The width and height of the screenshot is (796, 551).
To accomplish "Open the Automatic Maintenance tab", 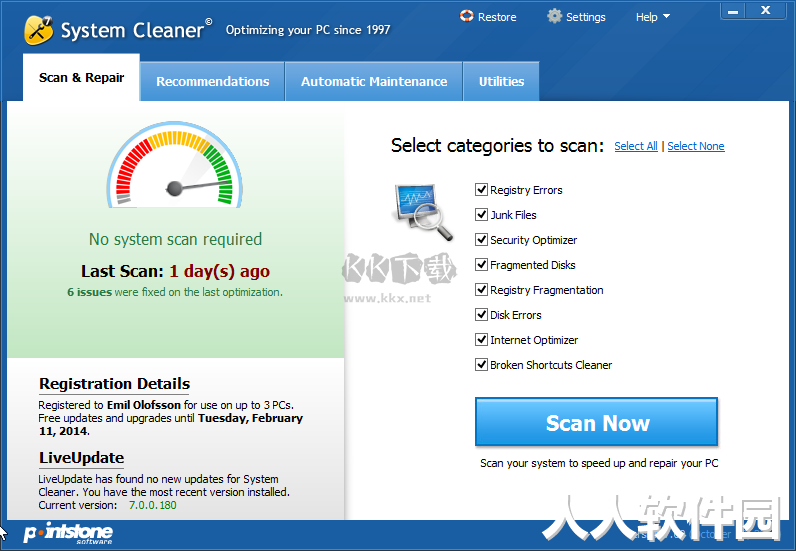I will tap(374, 81).
